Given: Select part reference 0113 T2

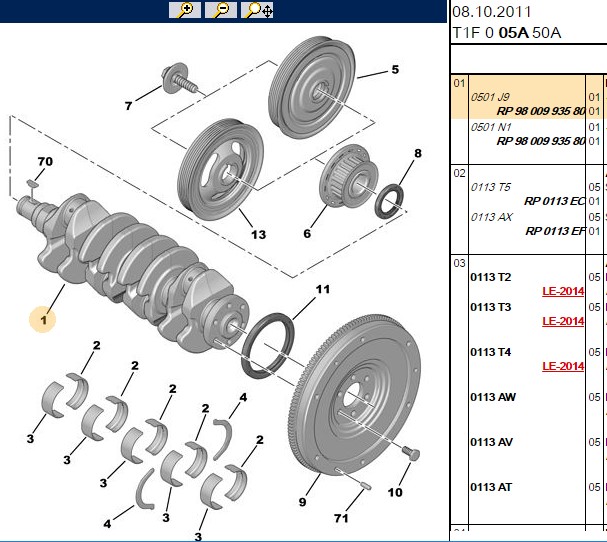Looking at the screenshot, I should 490,277.
